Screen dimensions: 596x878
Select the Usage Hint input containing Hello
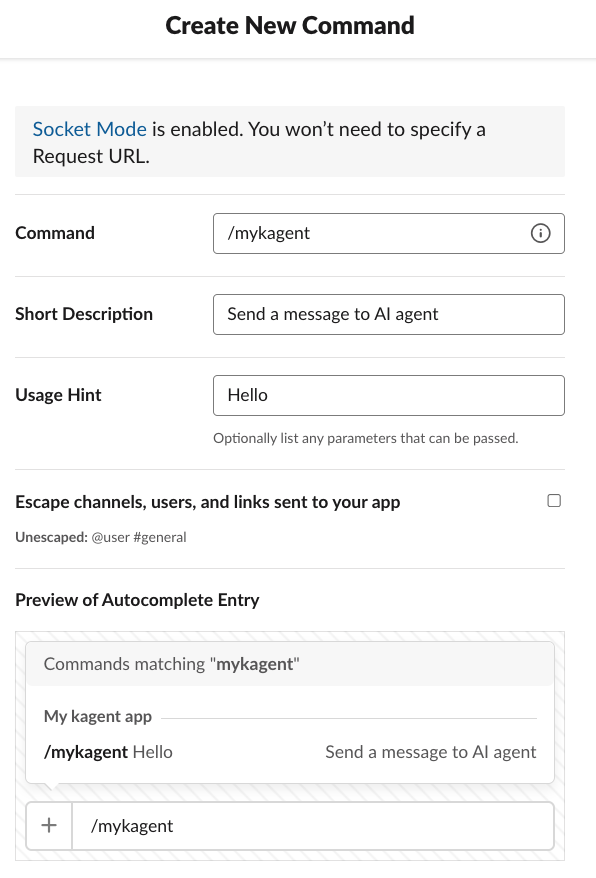389,395
